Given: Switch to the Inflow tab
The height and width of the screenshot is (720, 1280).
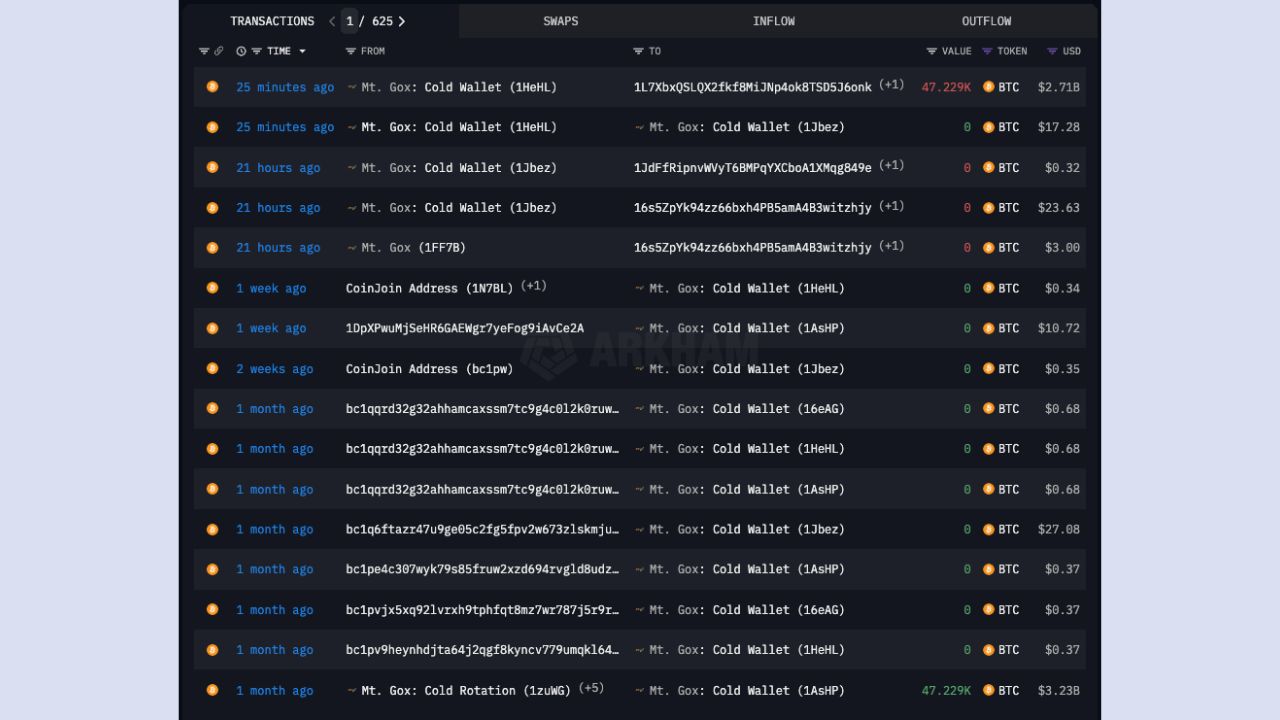Looking at the screenshot, I should [x=773, y=21].
